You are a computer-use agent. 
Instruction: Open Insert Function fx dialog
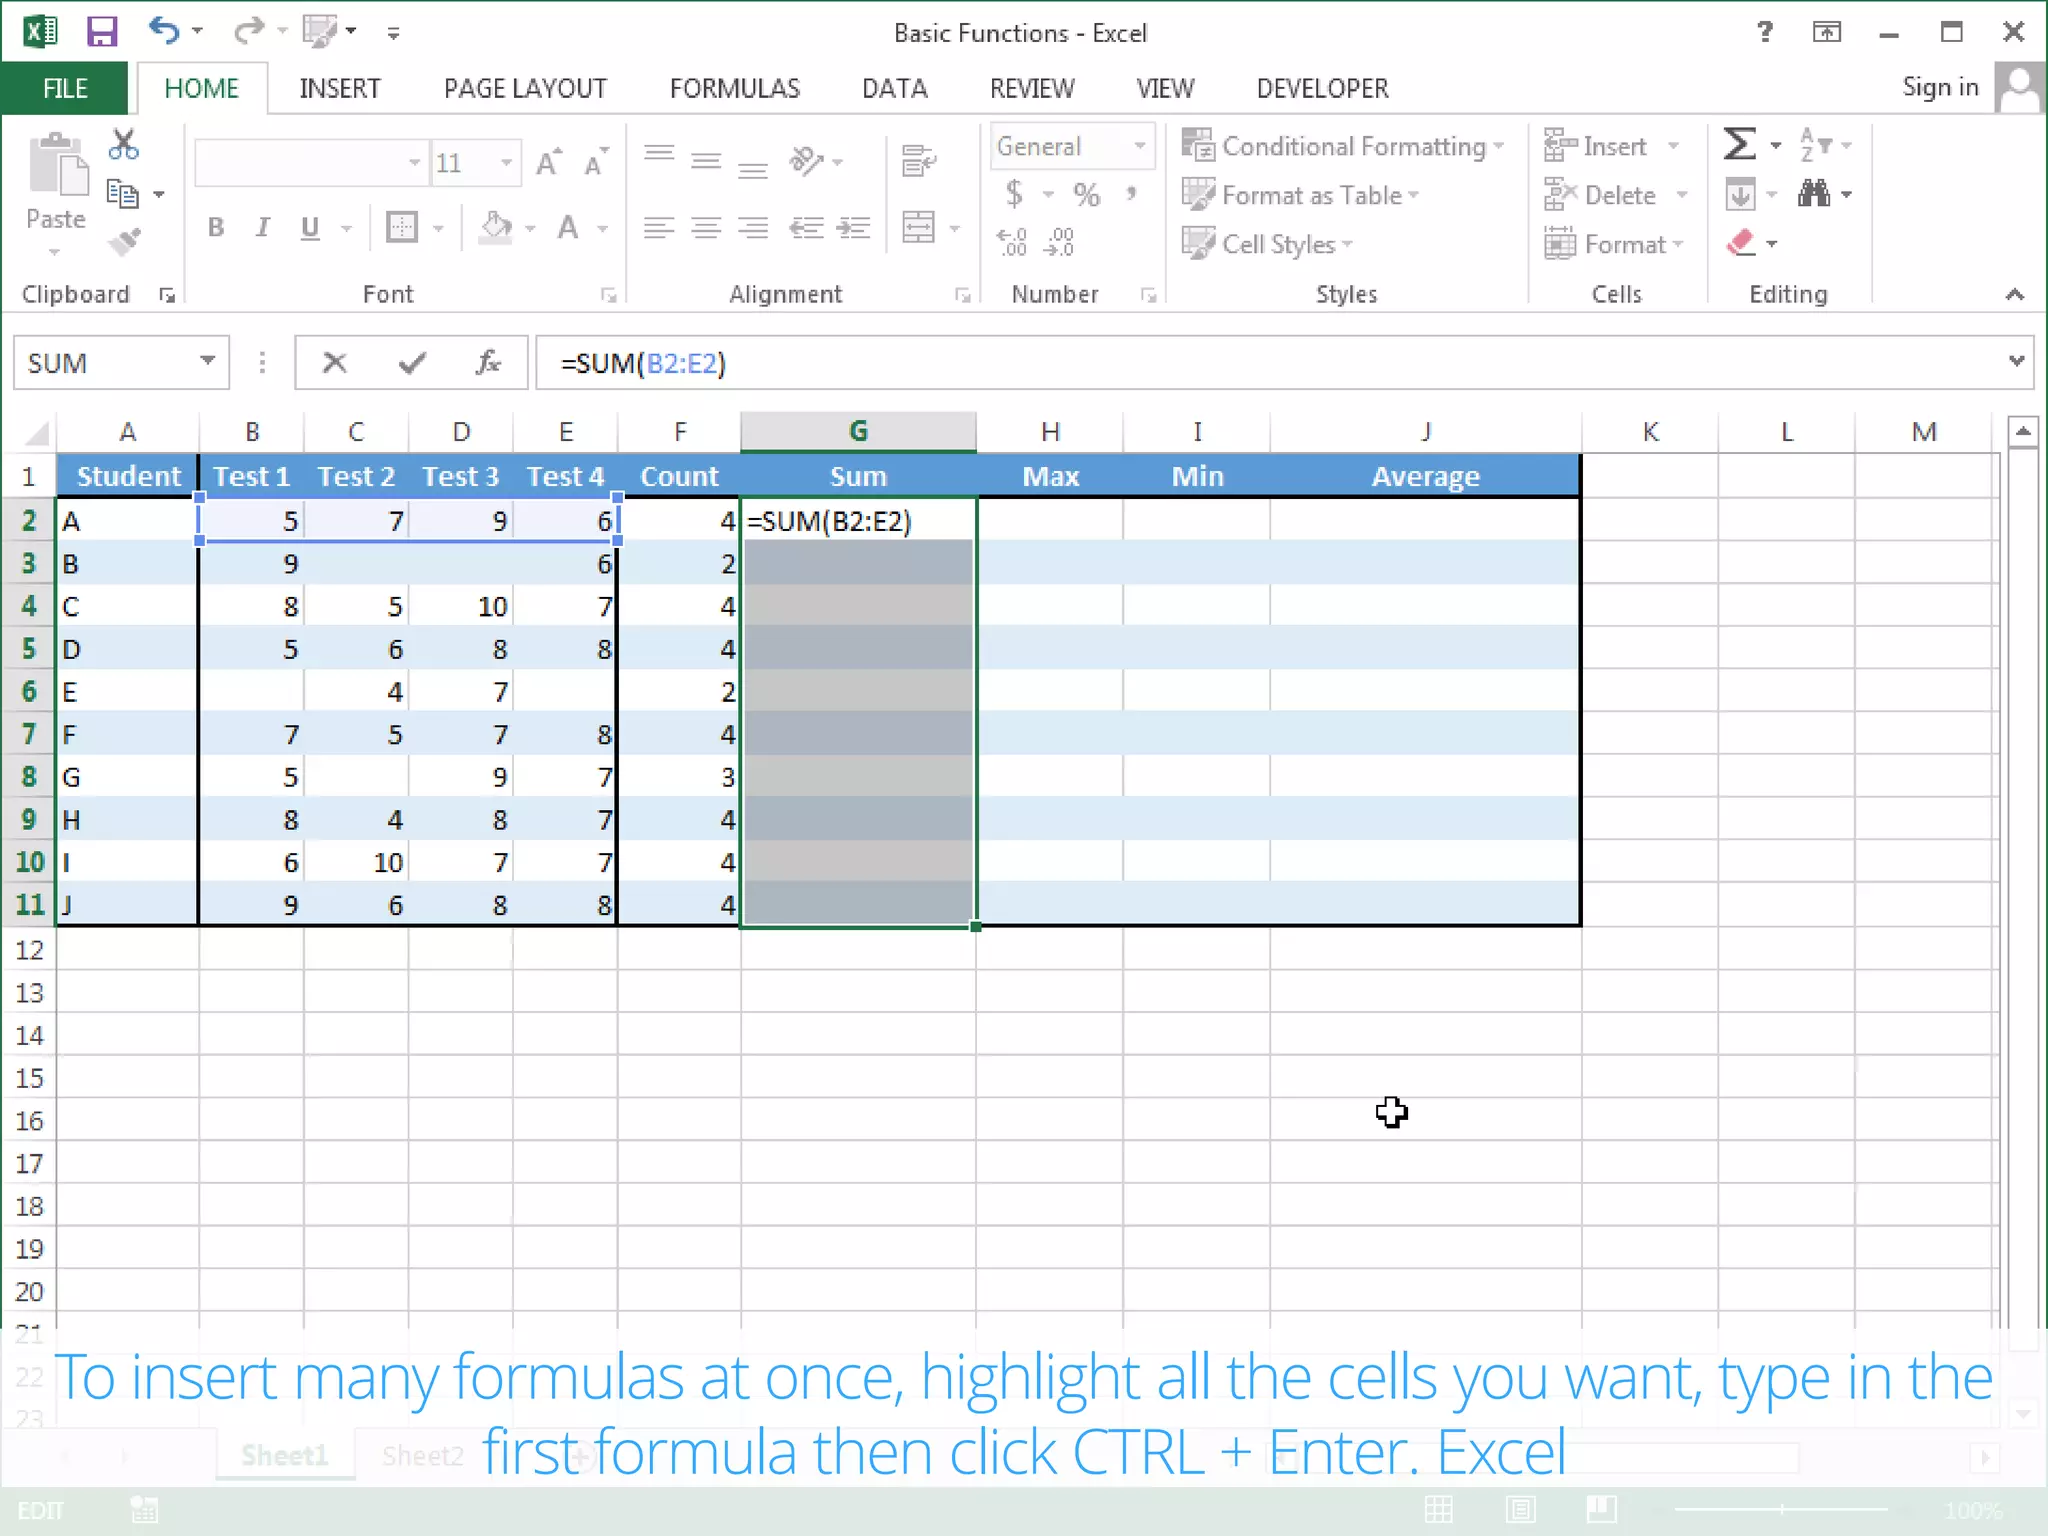point(488,362)
